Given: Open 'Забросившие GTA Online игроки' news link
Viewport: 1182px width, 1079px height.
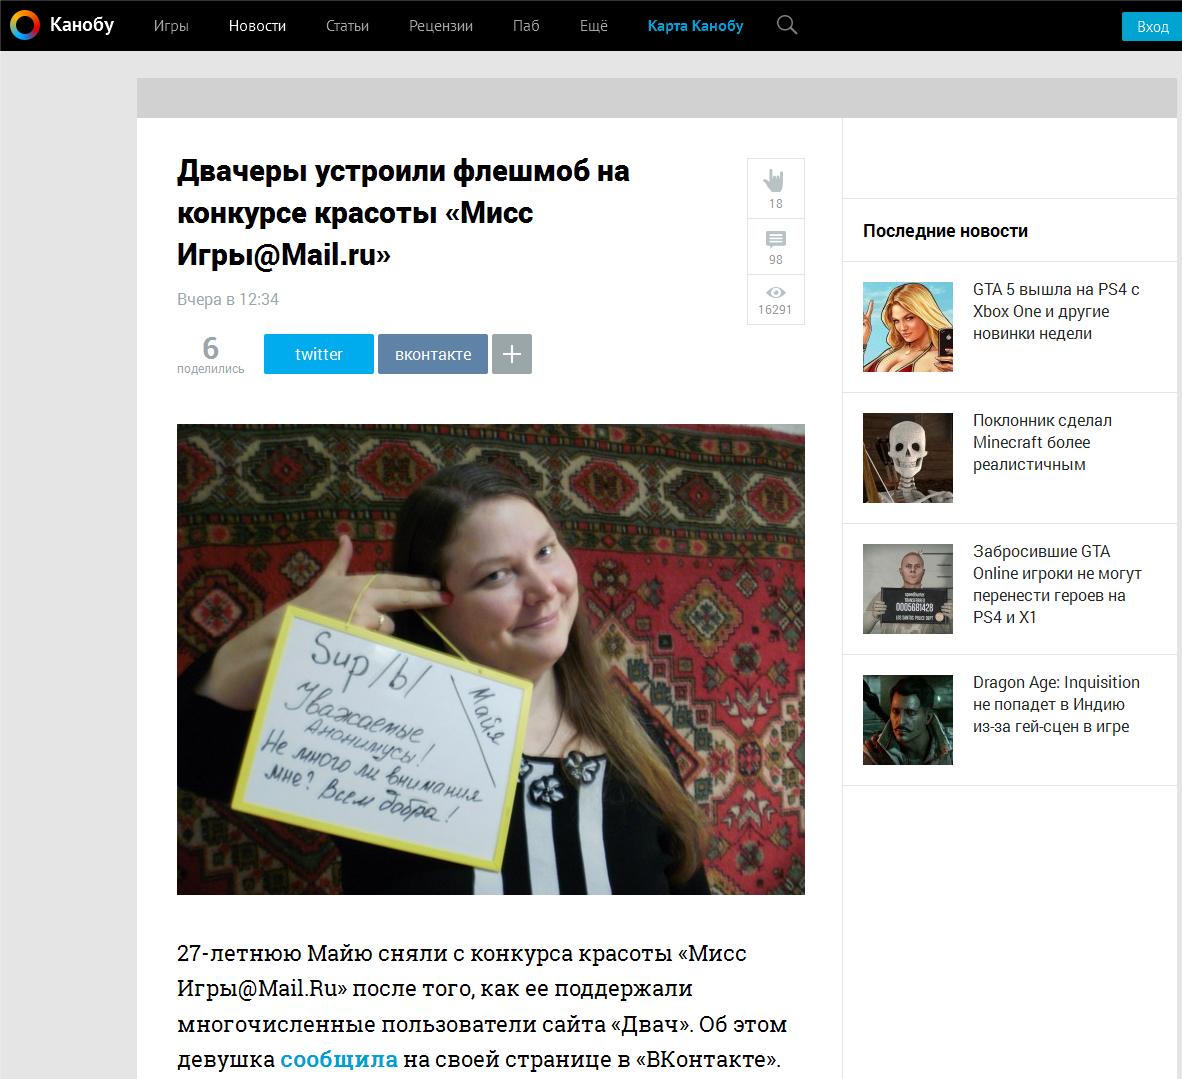Looking at the screenshot, I should coord(1057,584).
